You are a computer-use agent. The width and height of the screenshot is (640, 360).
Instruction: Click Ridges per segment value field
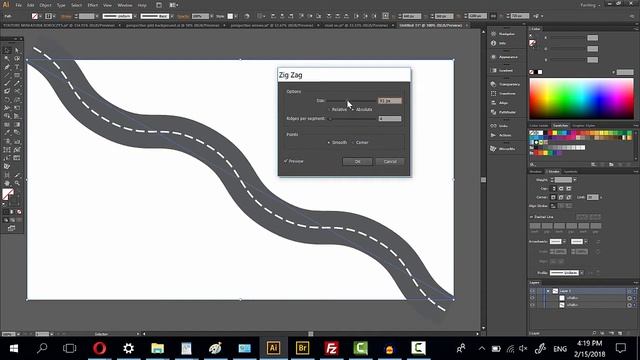click(389, 119)
